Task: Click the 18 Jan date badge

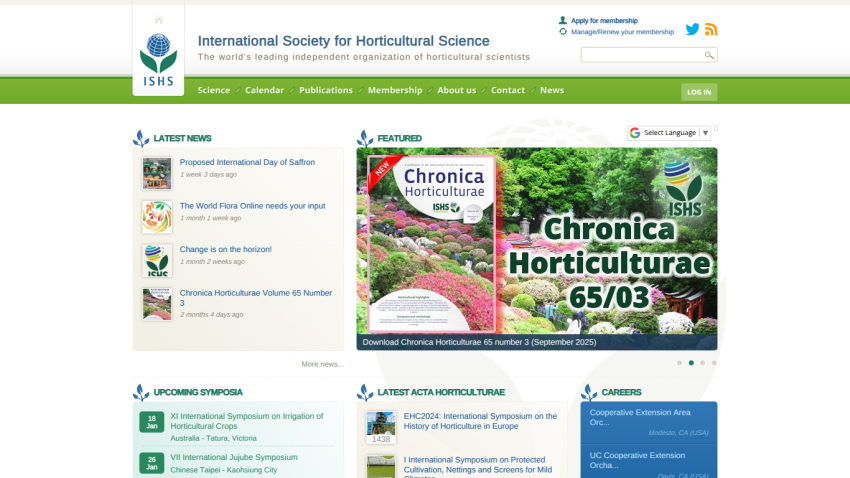Action: tap(152, 422)
